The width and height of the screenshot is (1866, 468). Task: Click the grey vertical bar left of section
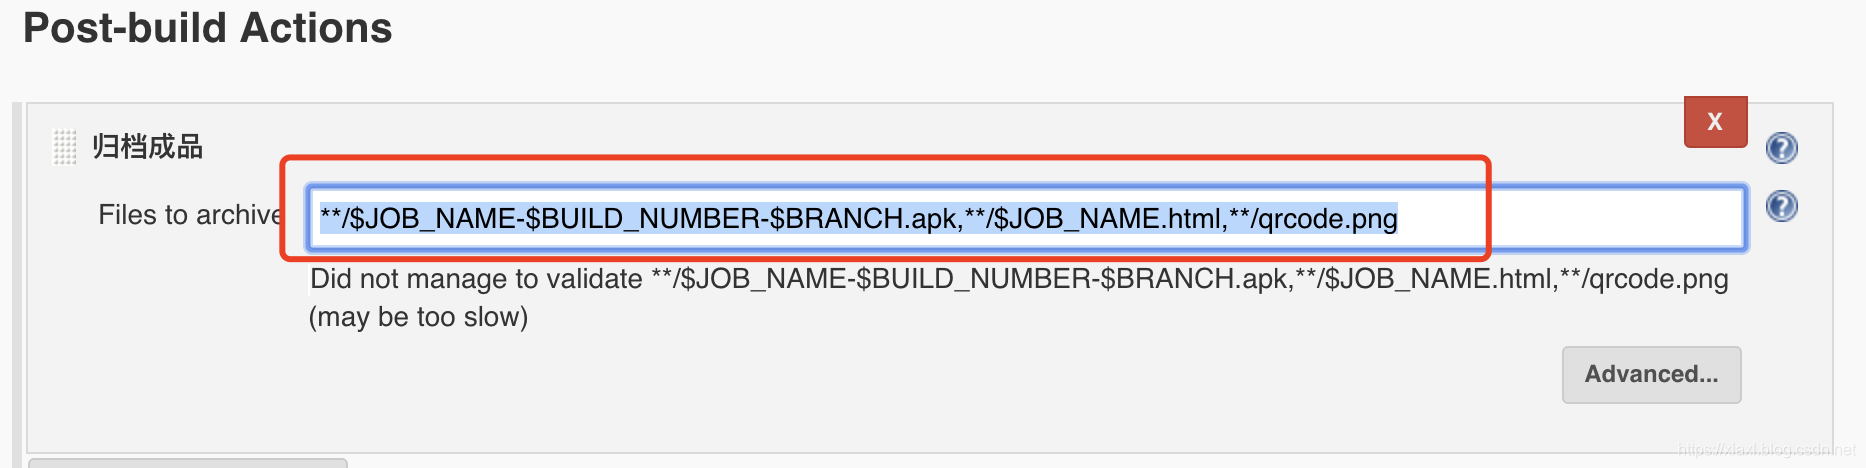[x=16, y=280]
